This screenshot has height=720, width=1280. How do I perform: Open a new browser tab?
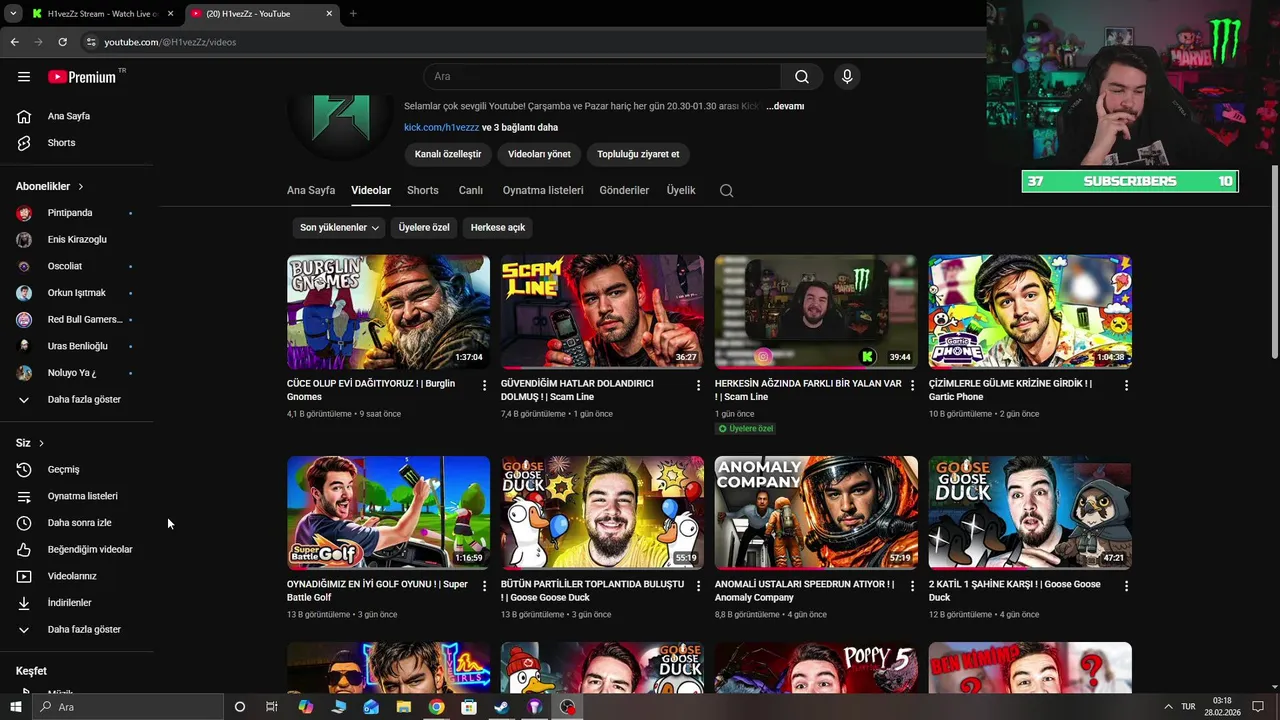tap(353, 14)
